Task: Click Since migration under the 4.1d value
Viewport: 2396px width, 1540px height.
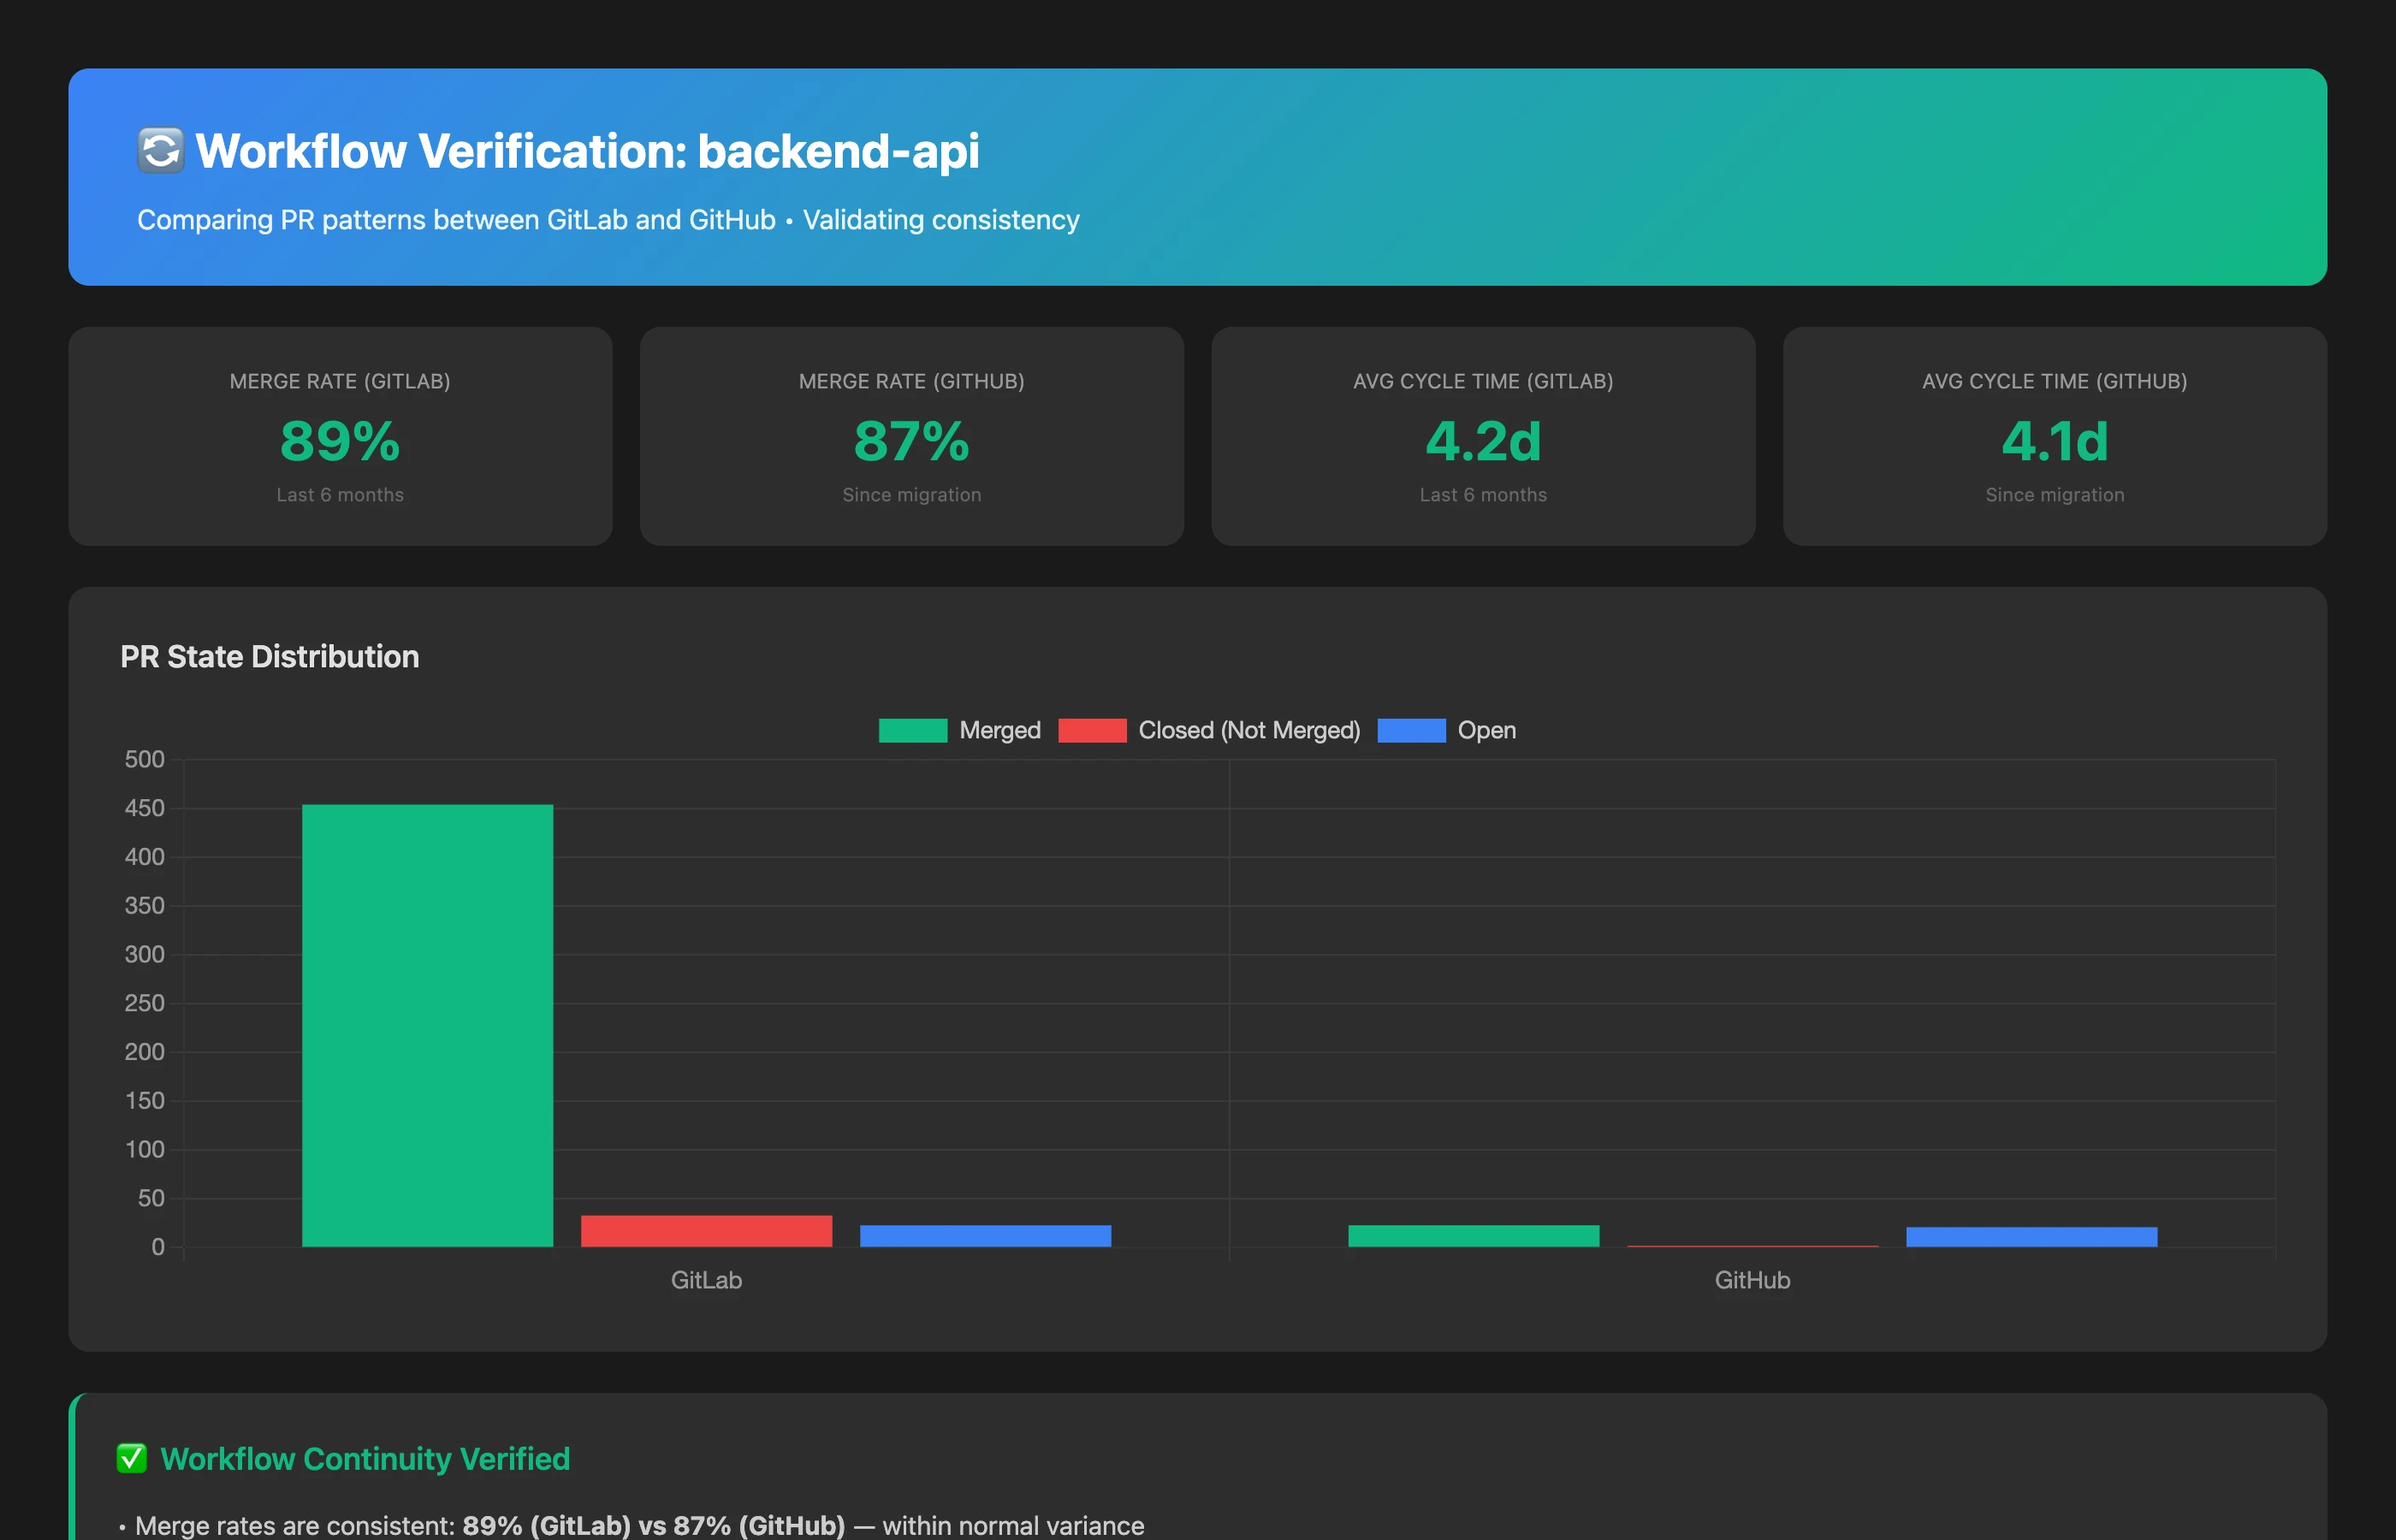Action: click(x=2055, y=495)
